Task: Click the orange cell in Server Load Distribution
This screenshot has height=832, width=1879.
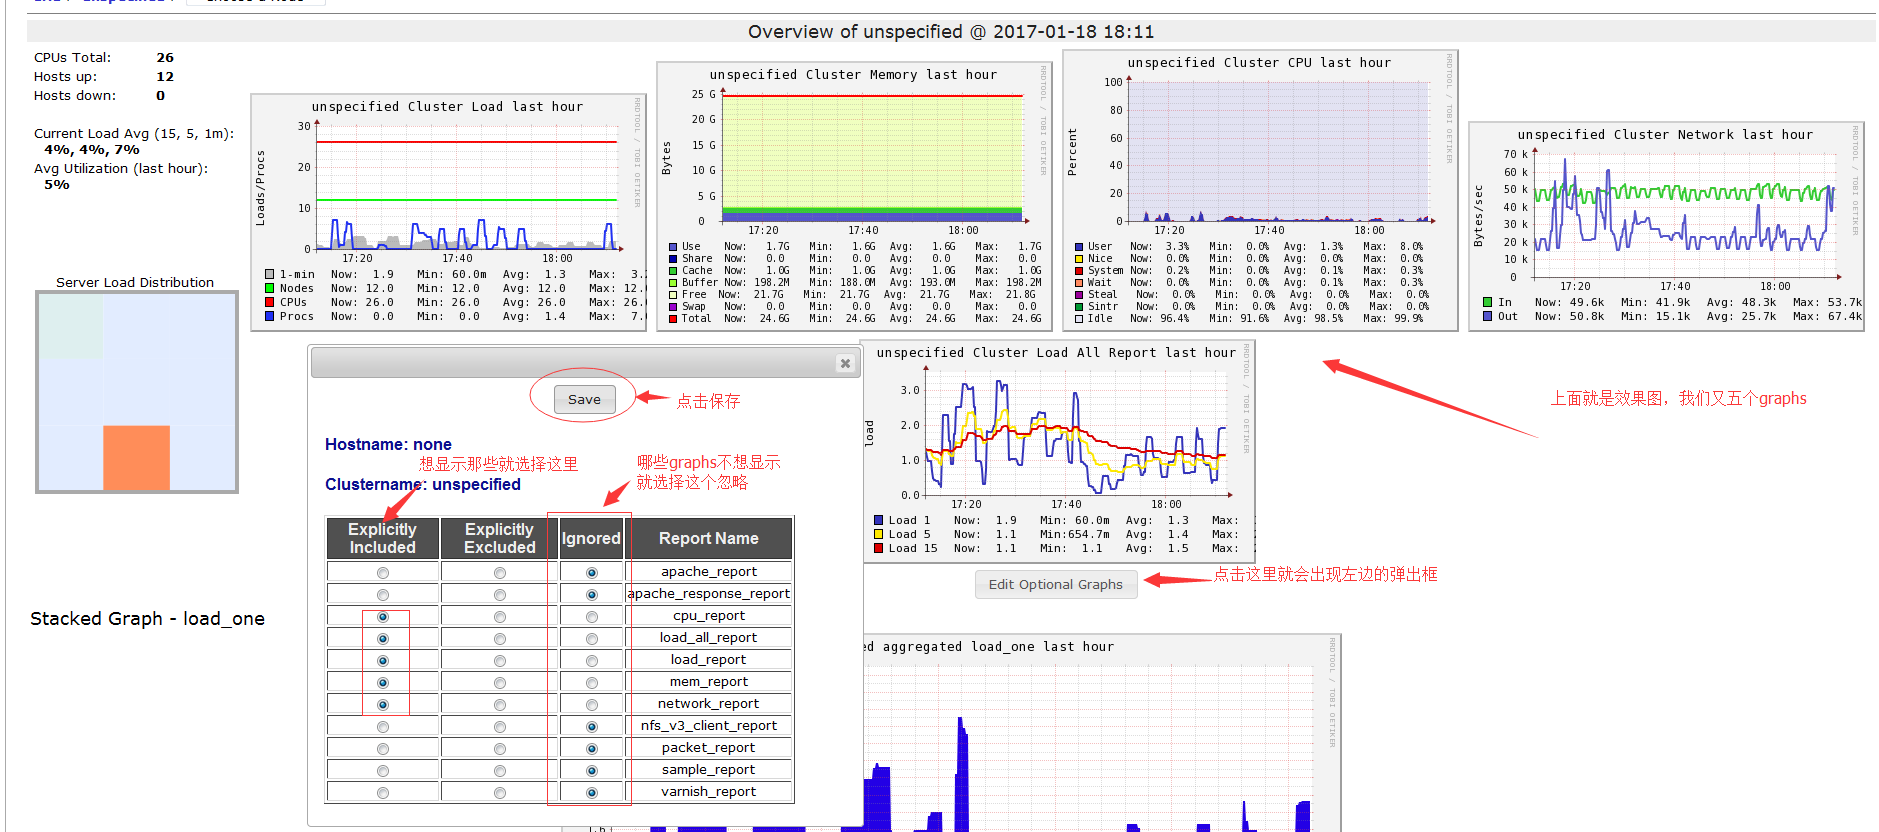Action: pos(137,457)
